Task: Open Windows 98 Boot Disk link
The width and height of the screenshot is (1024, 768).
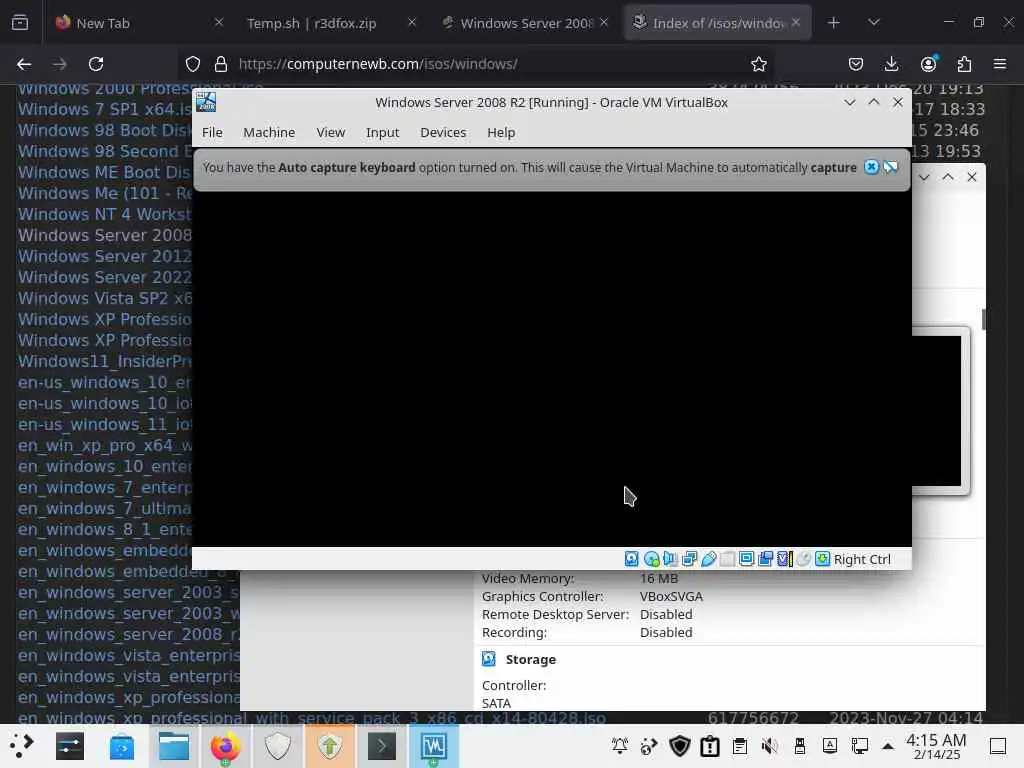Action: click(x=105, y=130)
